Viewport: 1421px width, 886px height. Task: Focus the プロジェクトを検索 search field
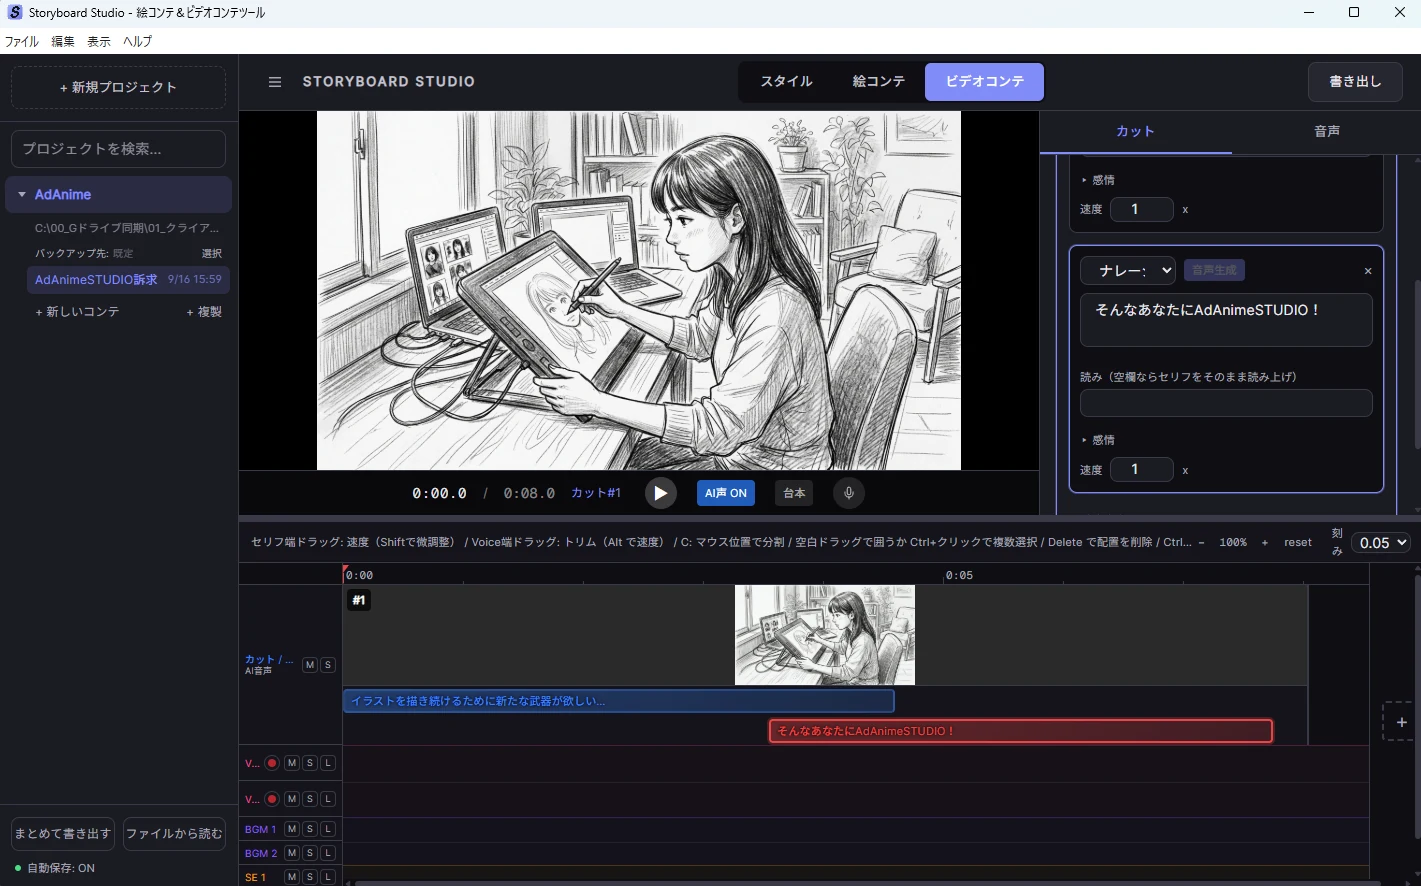click(x=118, y=149)
